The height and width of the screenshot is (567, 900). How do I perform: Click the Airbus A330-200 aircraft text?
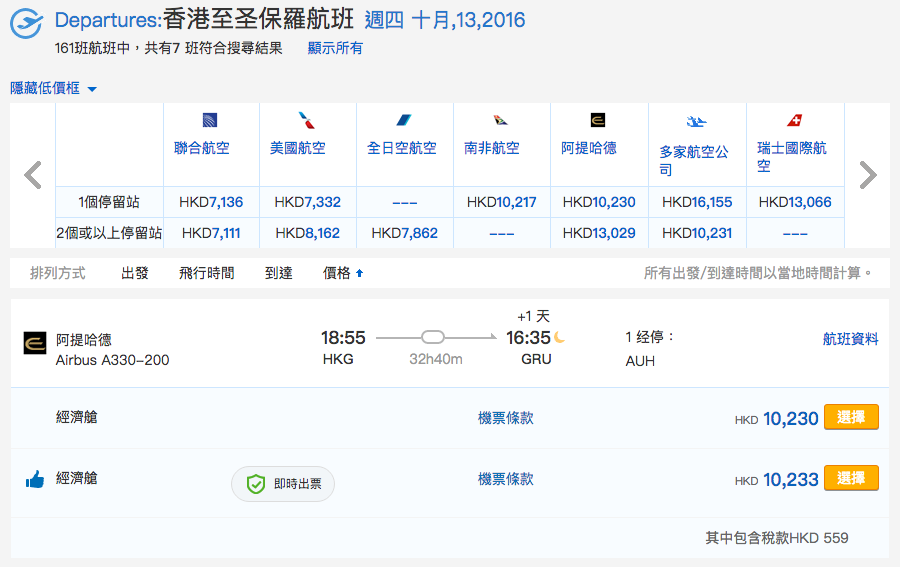(112, 360)
